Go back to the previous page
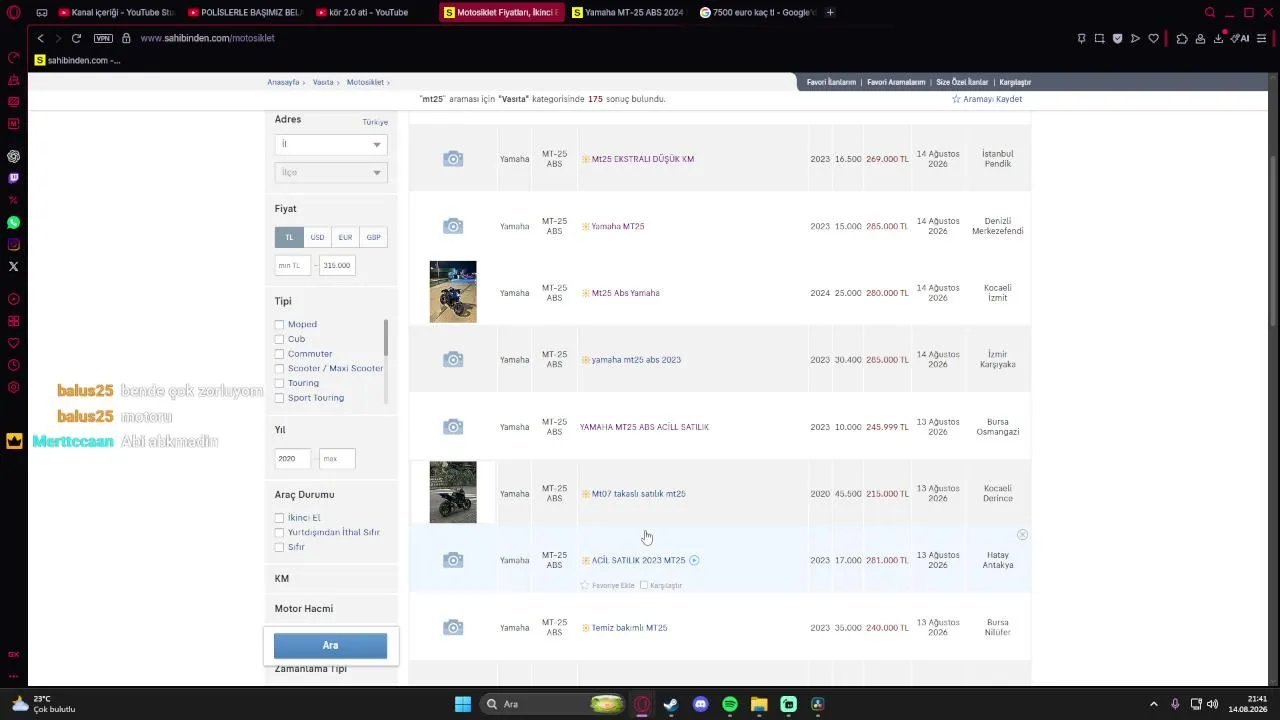Image resolution: width=1280 pixels, height=720 pixels. tap(40, 38)
